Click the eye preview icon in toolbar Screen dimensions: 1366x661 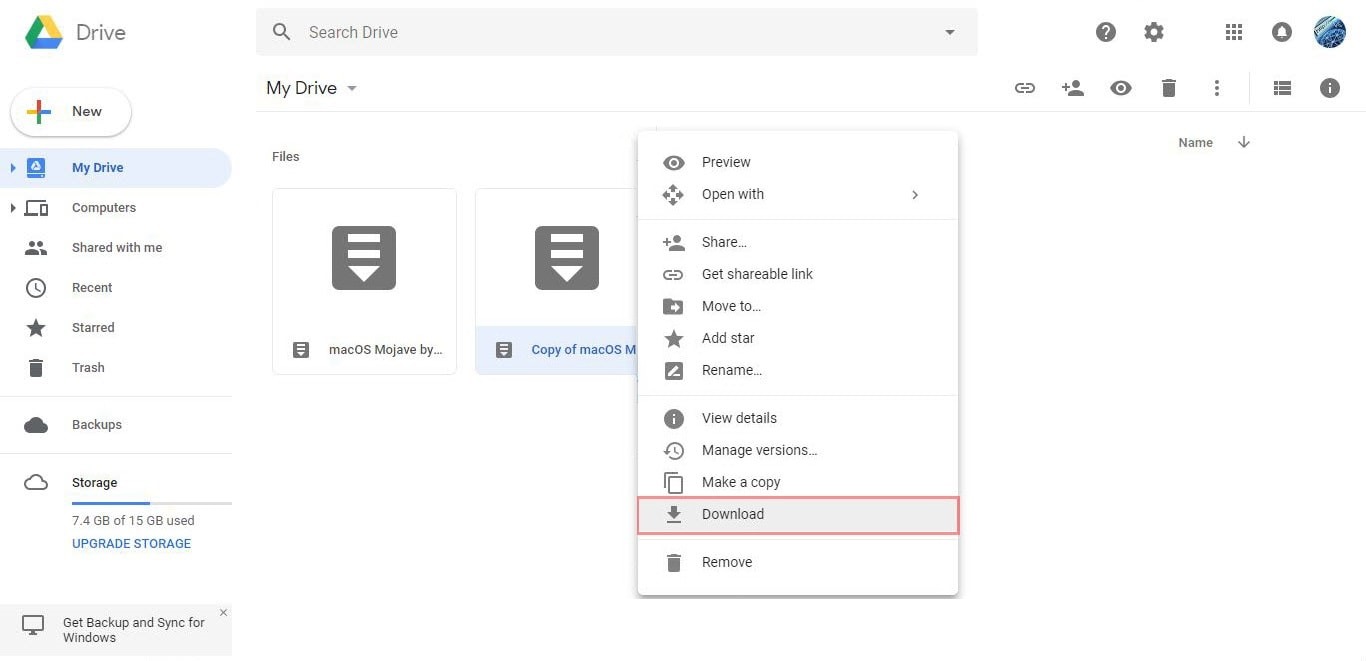(1121, 88)
